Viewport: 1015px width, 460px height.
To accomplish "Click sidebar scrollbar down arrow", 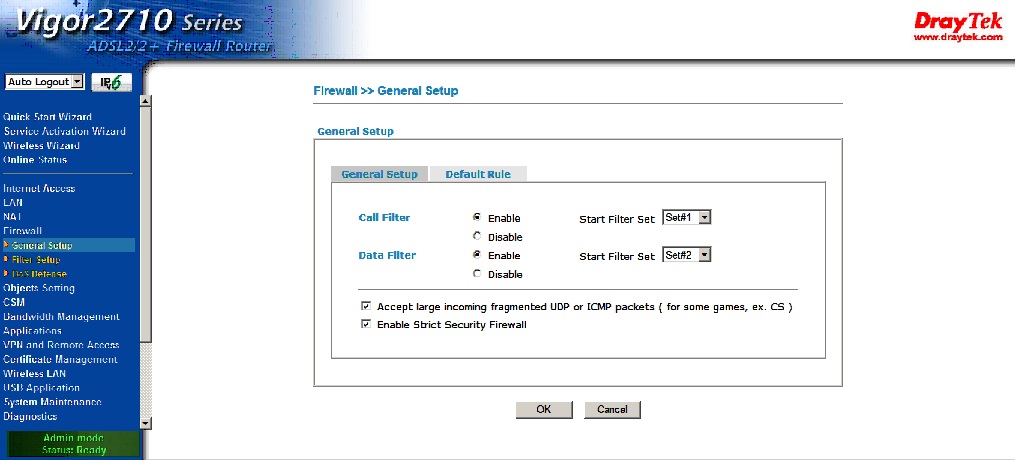I will tap(146, 423).
